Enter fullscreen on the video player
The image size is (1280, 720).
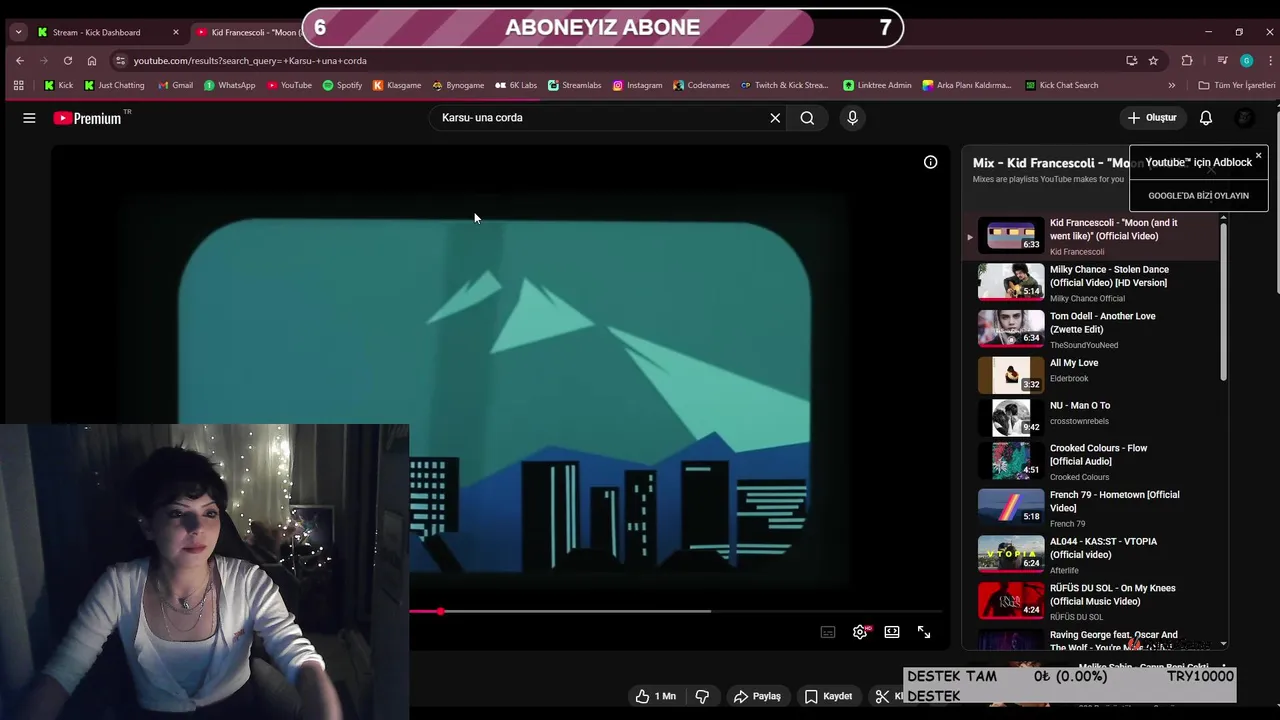click(x=924, y=632)
